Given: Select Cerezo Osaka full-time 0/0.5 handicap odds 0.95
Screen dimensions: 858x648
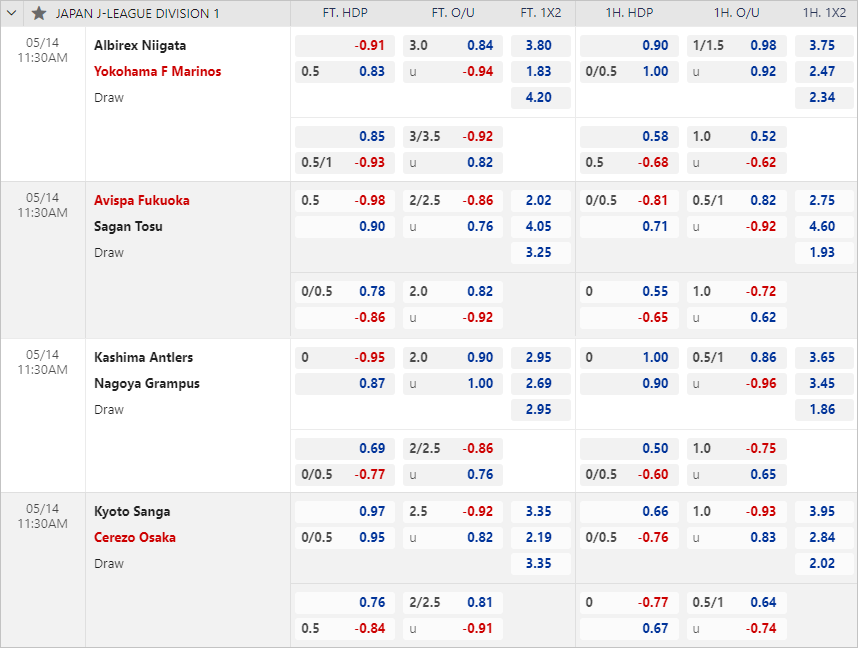Looking at the screenshot, I should coord(345,537).
